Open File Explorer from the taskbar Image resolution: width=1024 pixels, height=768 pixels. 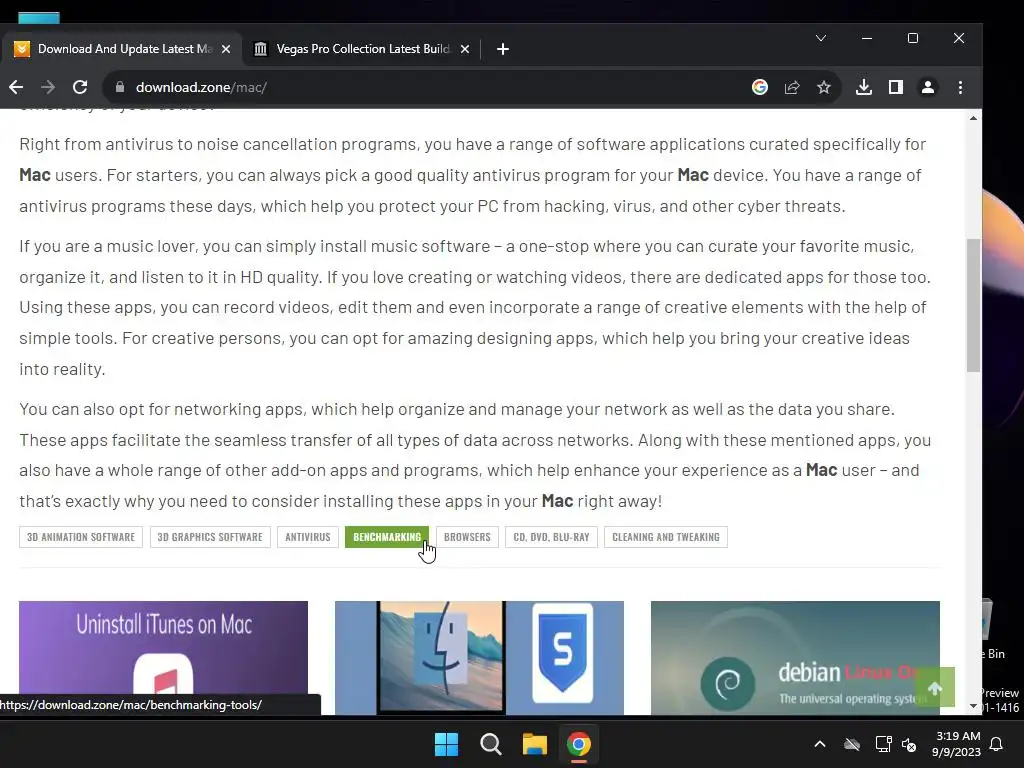[534, 744]
